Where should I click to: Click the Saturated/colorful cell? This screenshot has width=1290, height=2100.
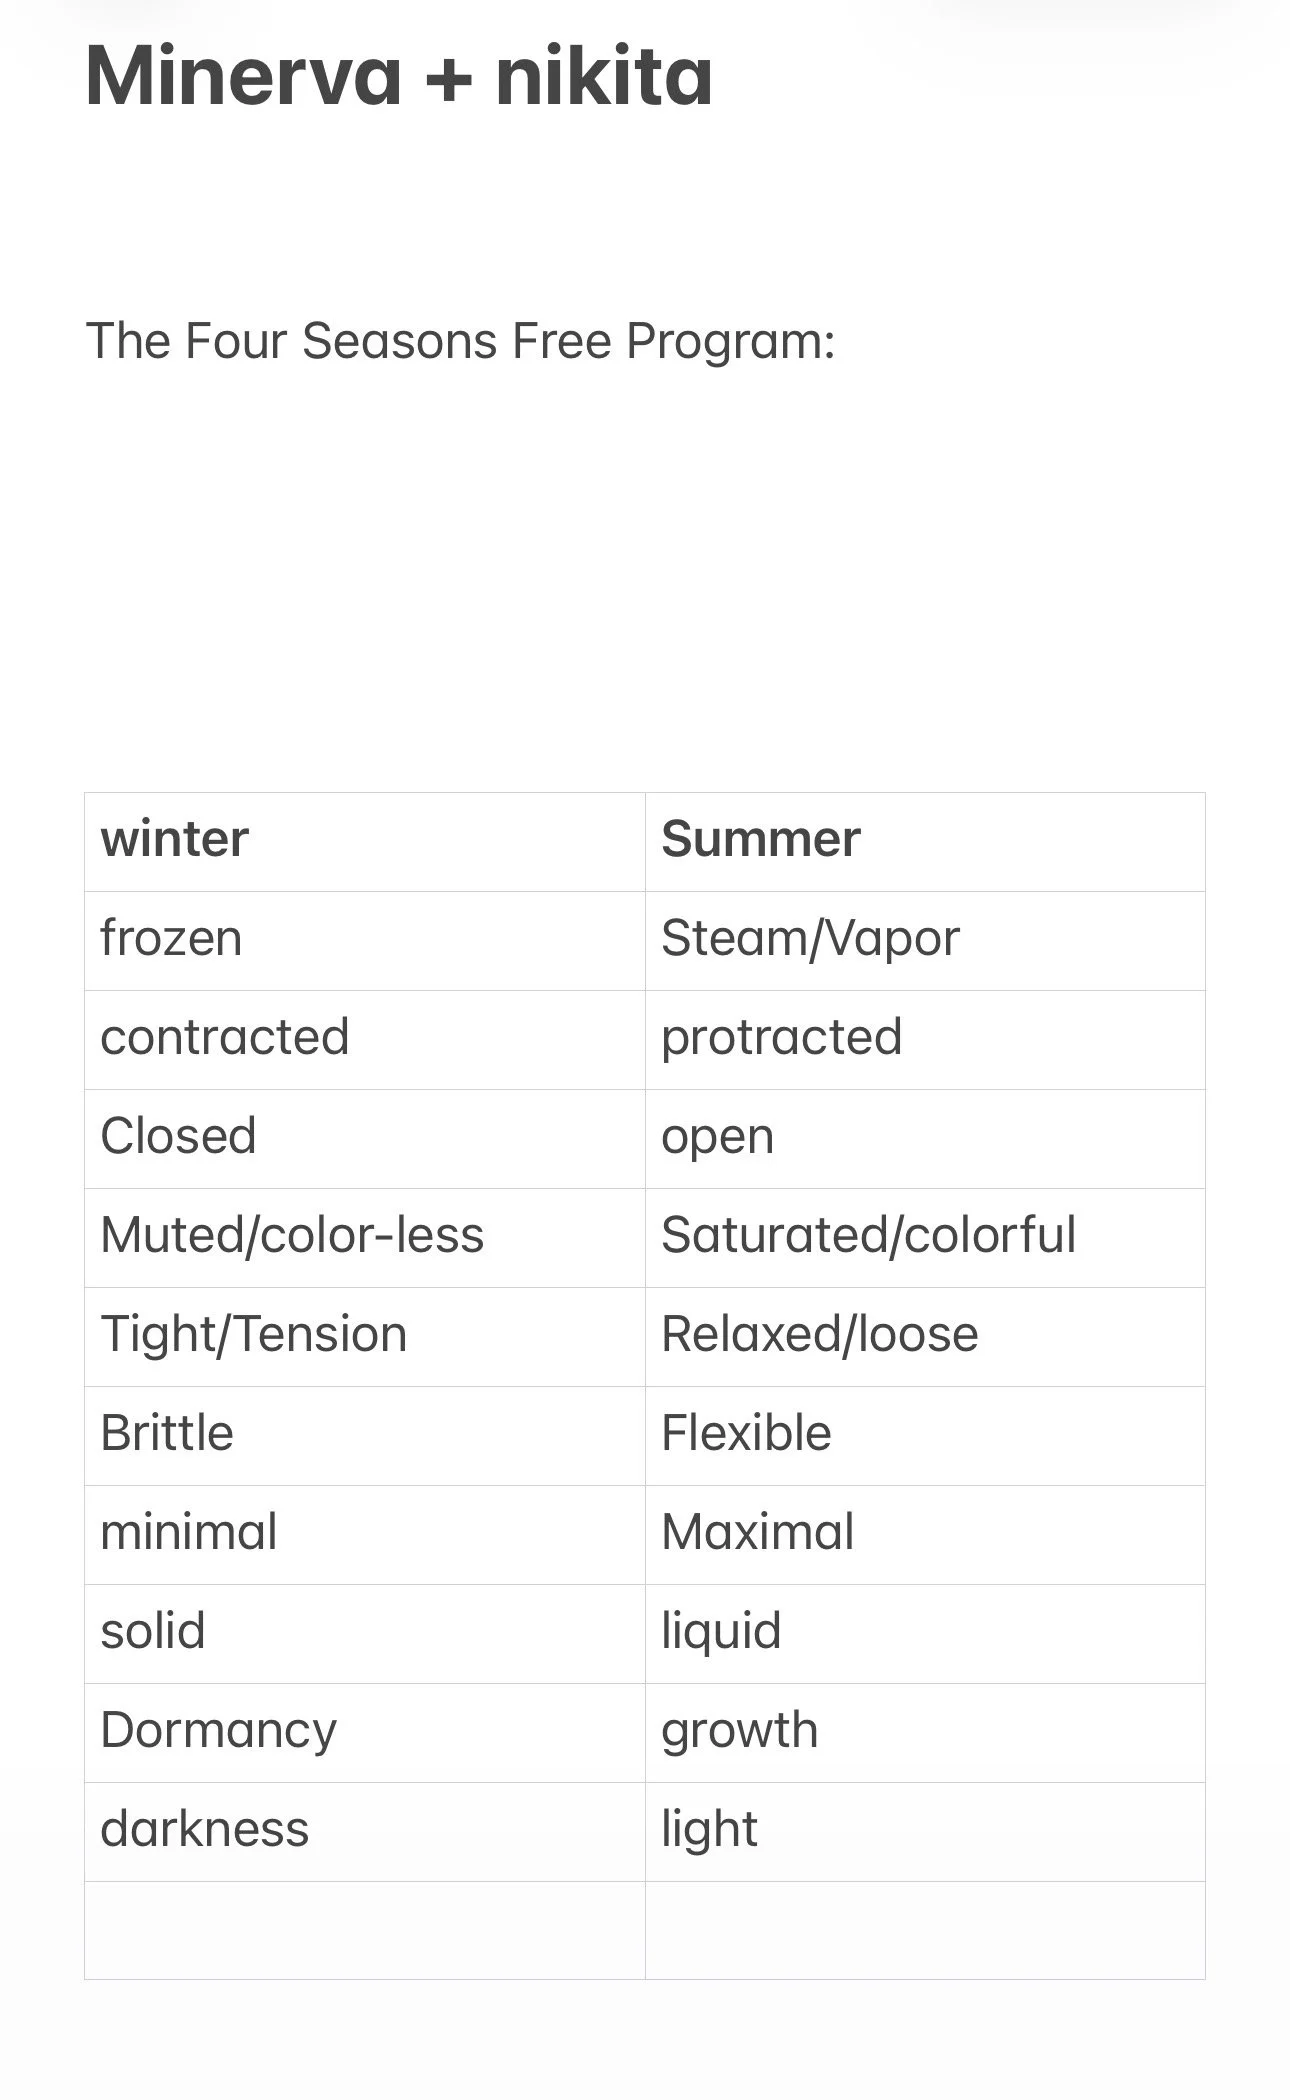pyautogui.click(x=925, y=1238)
